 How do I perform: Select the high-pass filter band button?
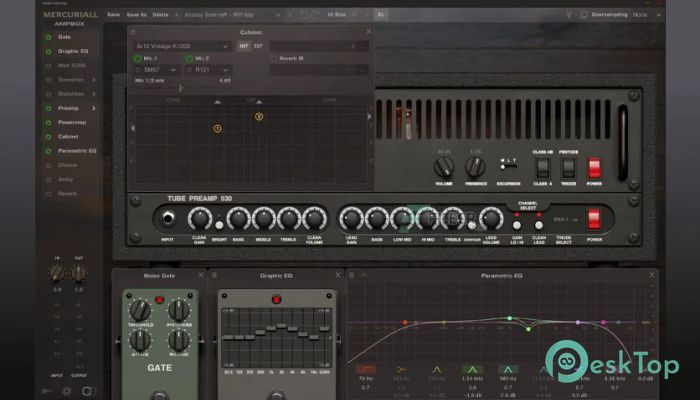click(365, 370)
